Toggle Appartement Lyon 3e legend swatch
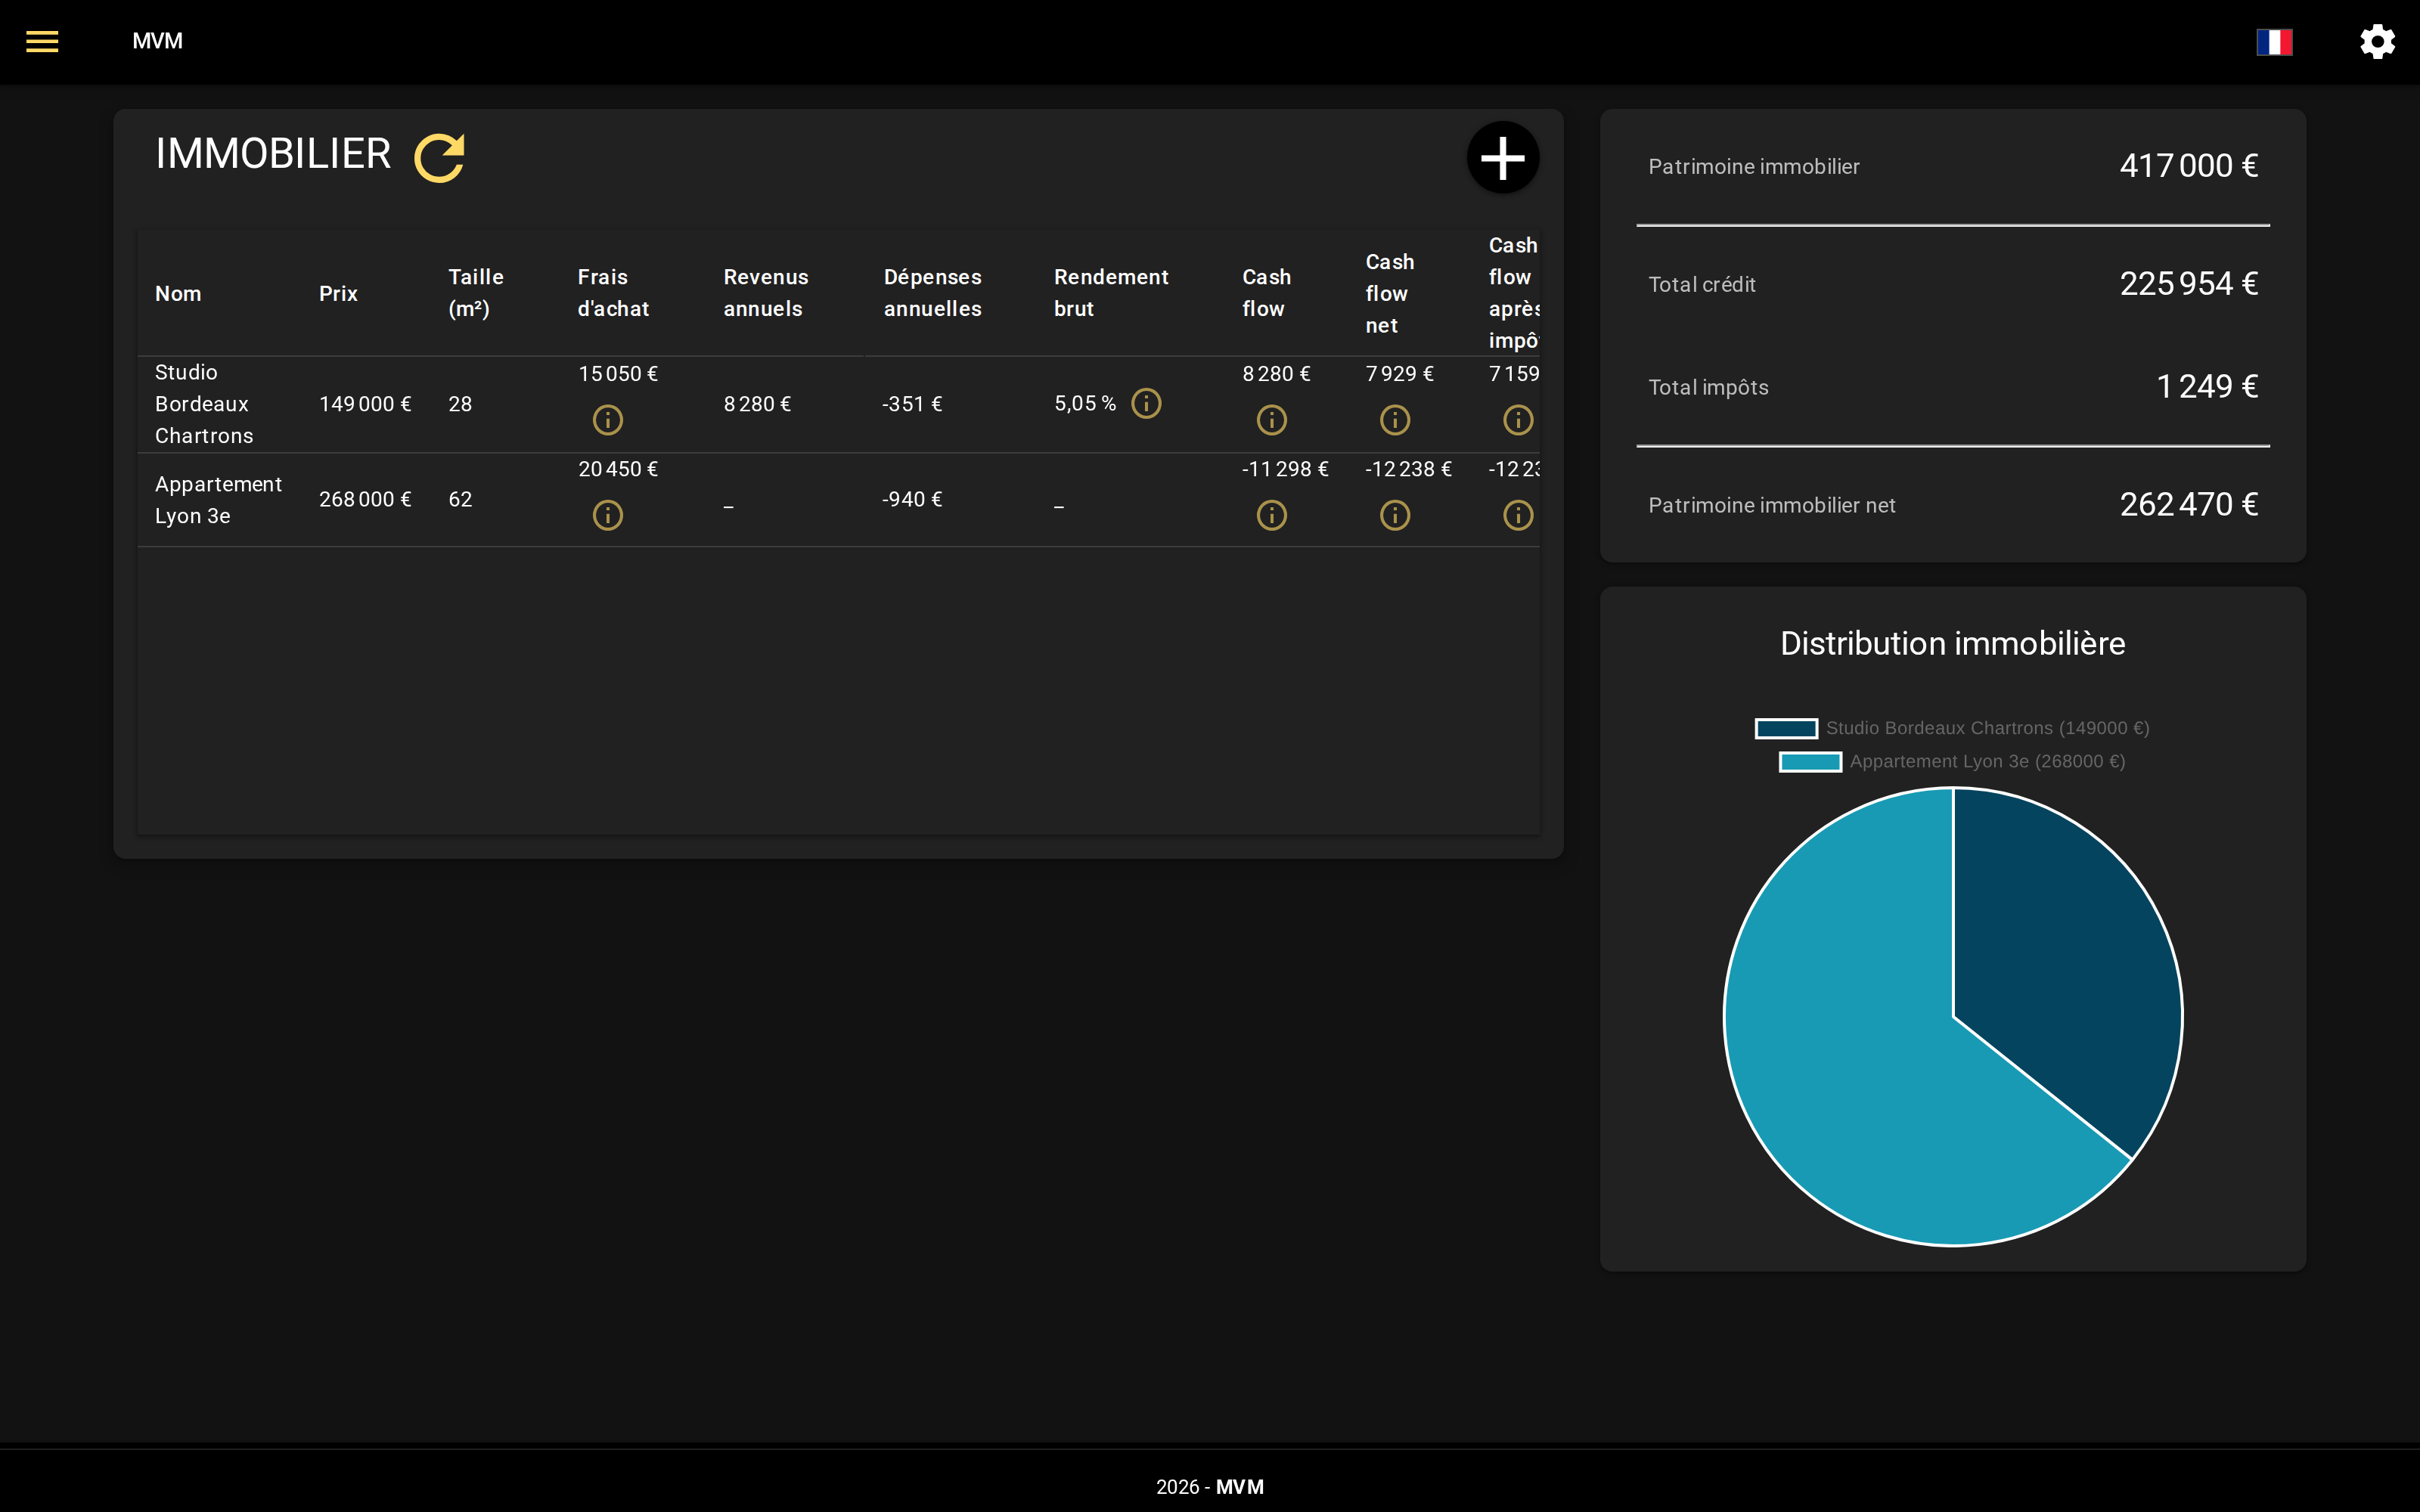 coord(1810,762)
